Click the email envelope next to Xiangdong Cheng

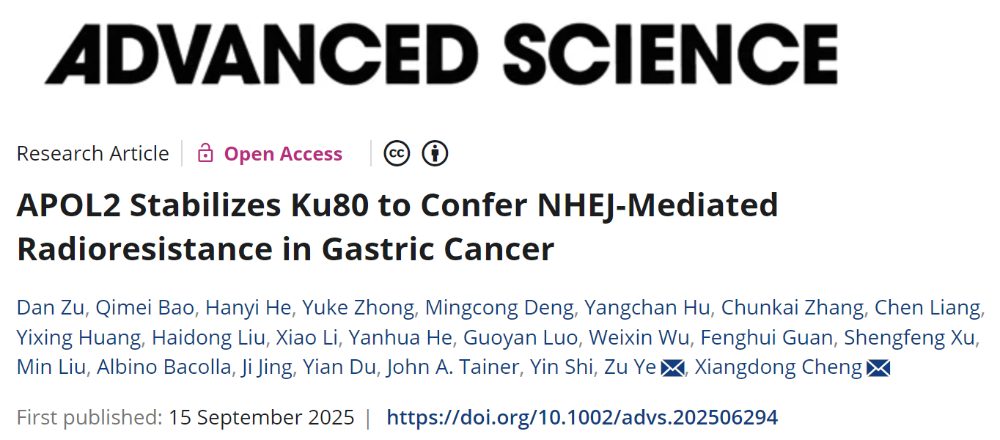878,368
